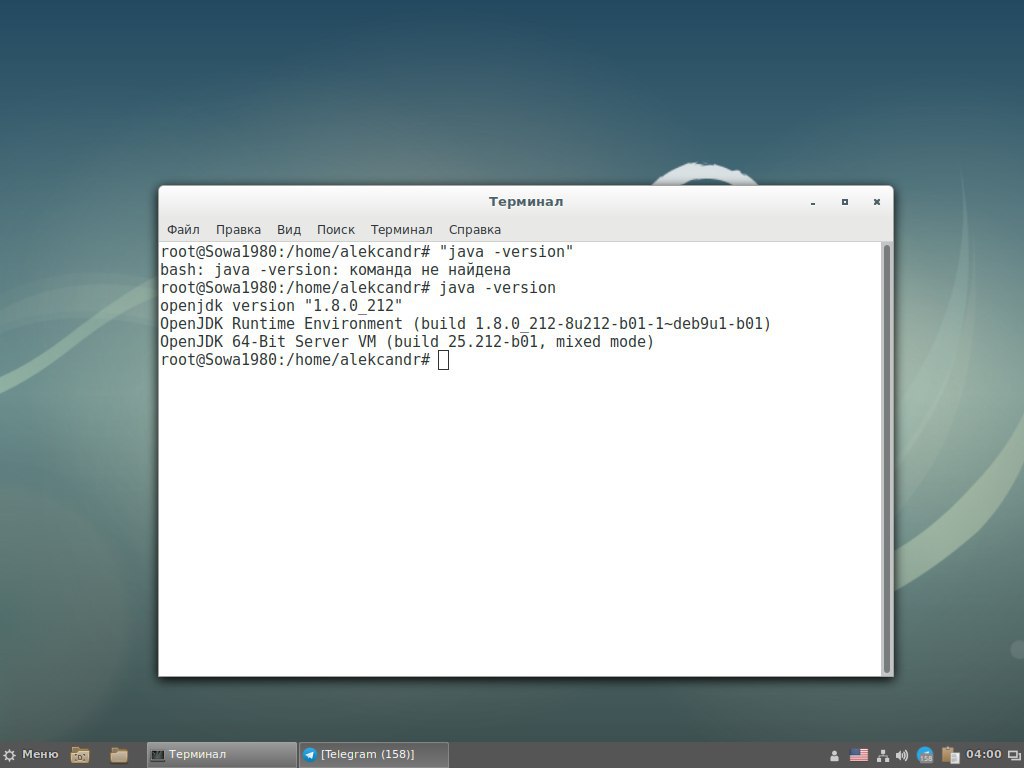Open the Терминал menu in the menu bar

point(402,230)
